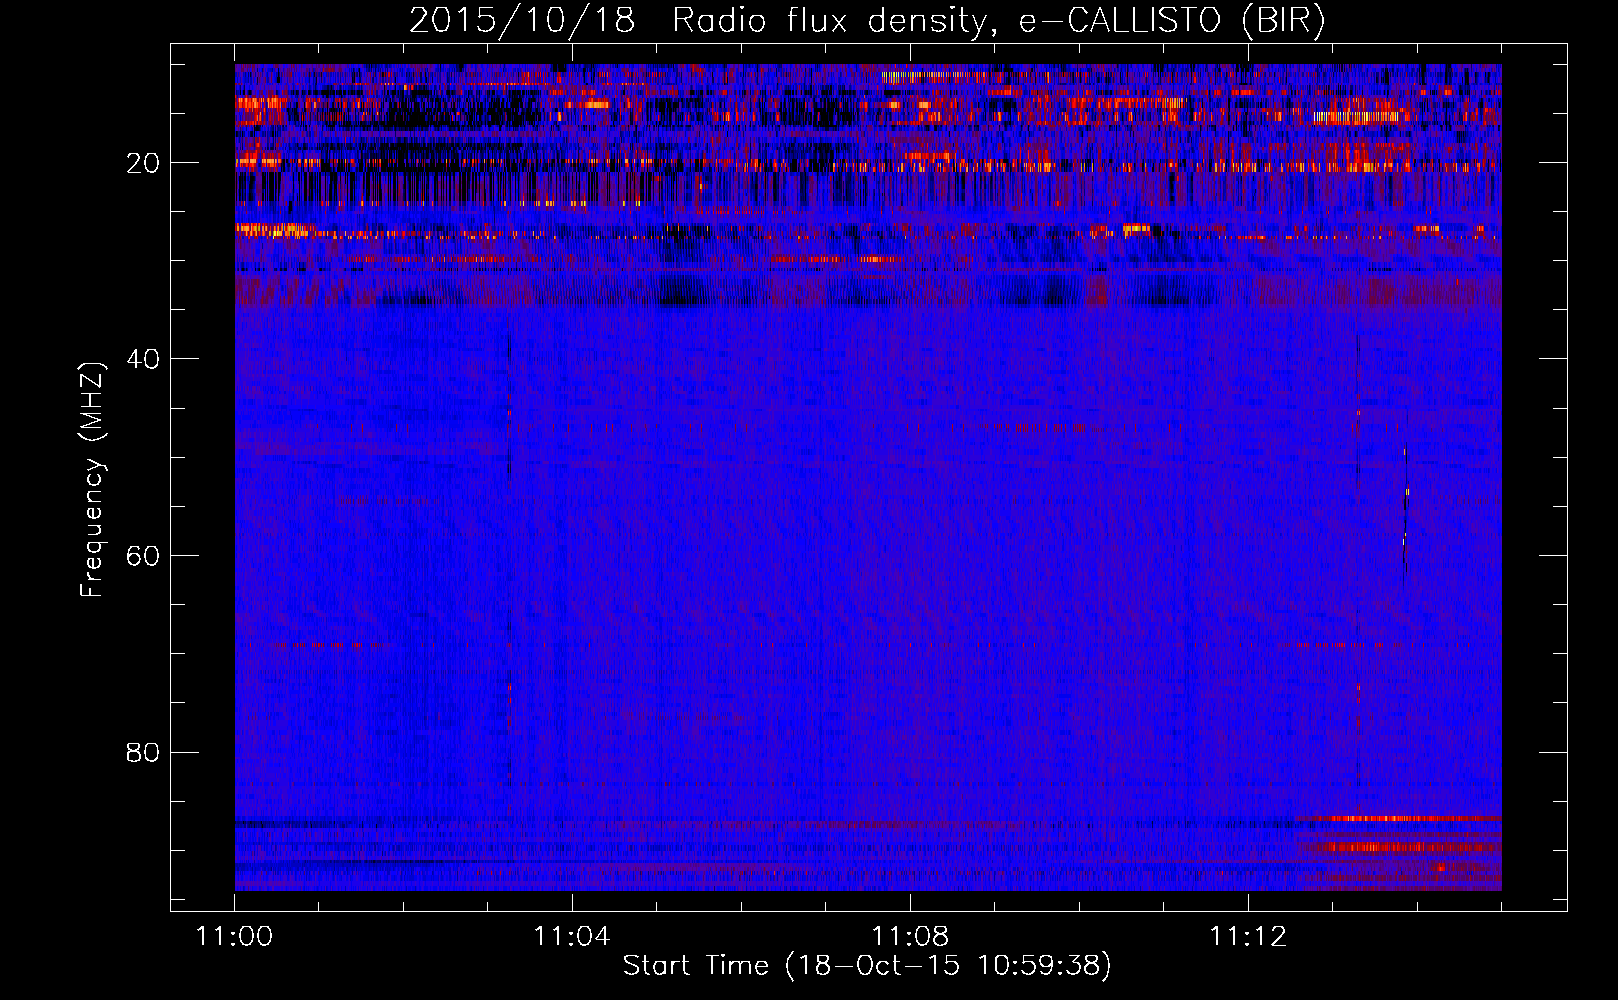This screenshot has width=1618, height=1000.
Task: Click the '80' frequency tick label
Action: [x=144, y=752]
